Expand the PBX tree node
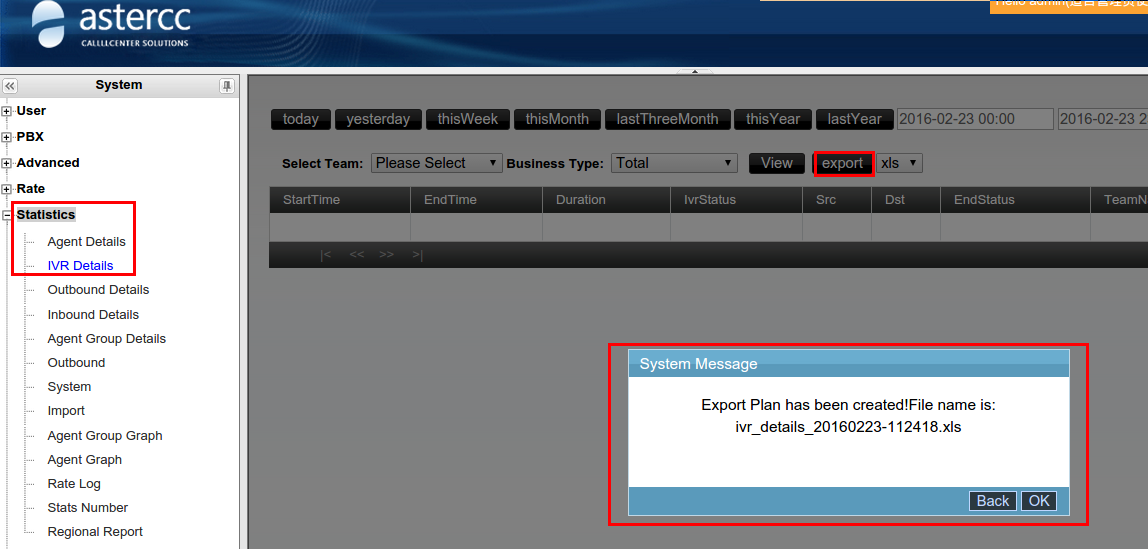The height and width of the screenshot is (549, 1148). 7,137
